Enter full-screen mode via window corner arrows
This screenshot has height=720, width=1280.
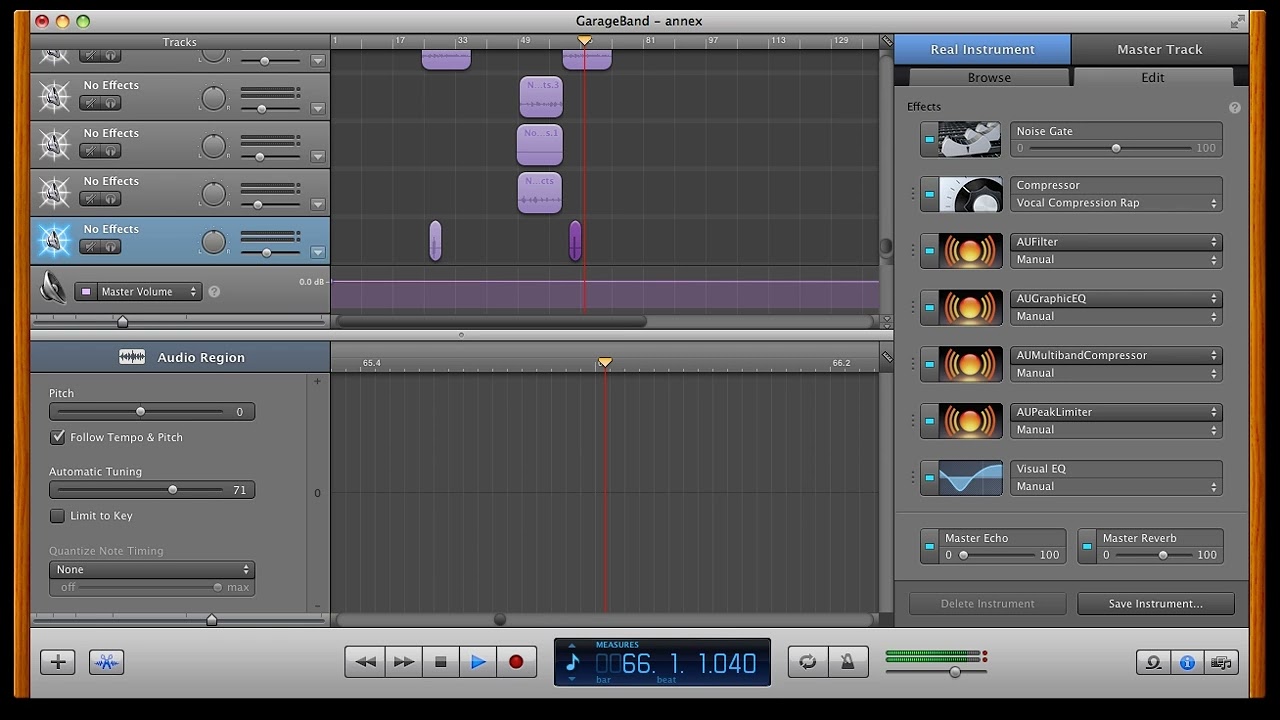coord(1239,21)
